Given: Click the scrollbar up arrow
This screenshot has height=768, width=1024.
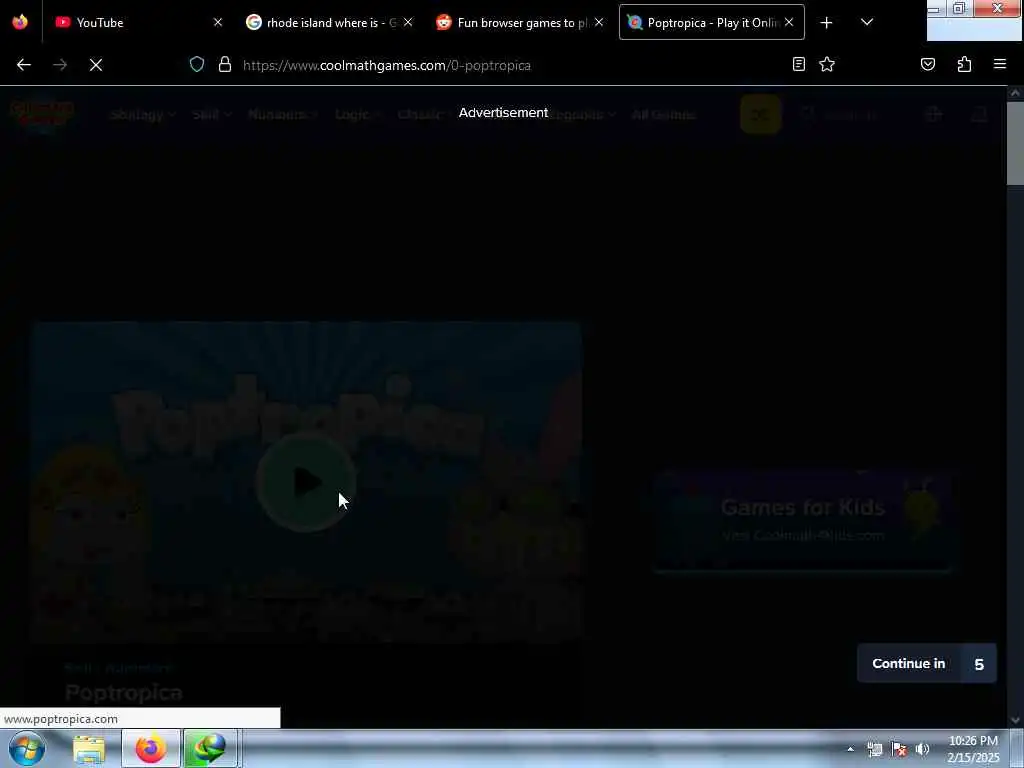Looking at the screenshot, I should (x=1015, y=93).
